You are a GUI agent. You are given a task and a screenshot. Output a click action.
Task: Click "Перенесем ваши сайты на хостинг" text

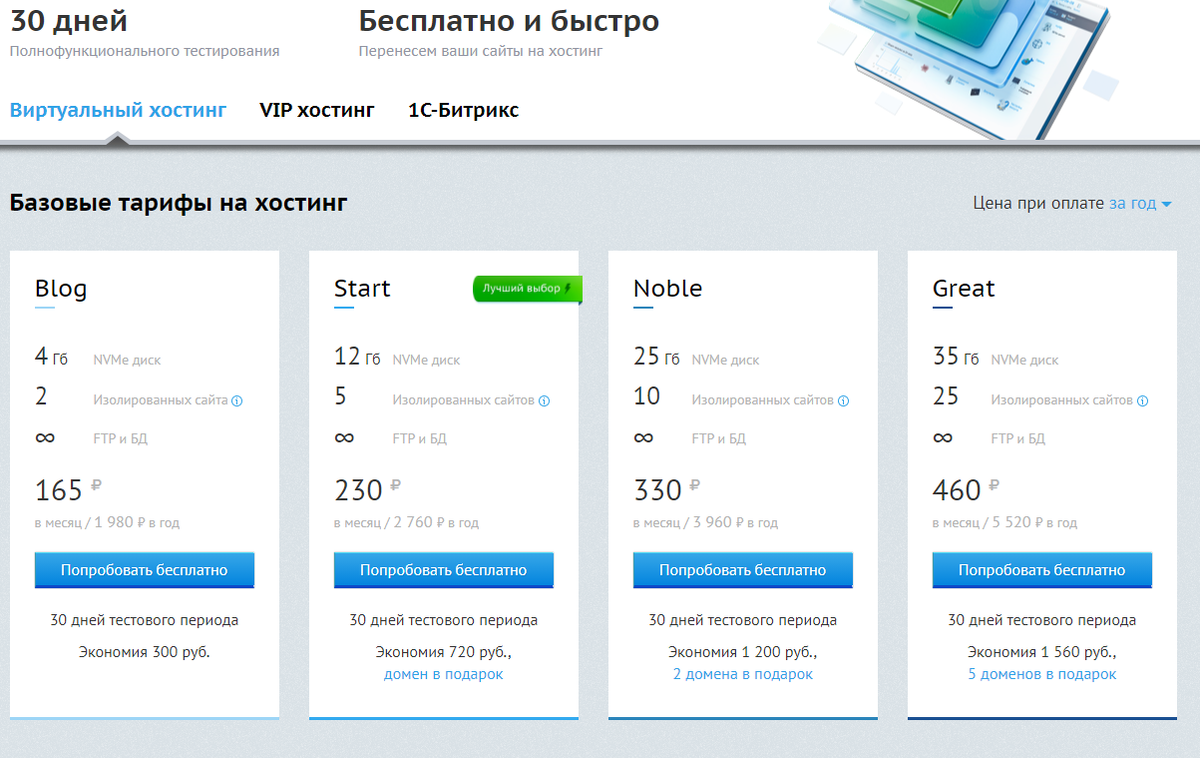point(481,50)
